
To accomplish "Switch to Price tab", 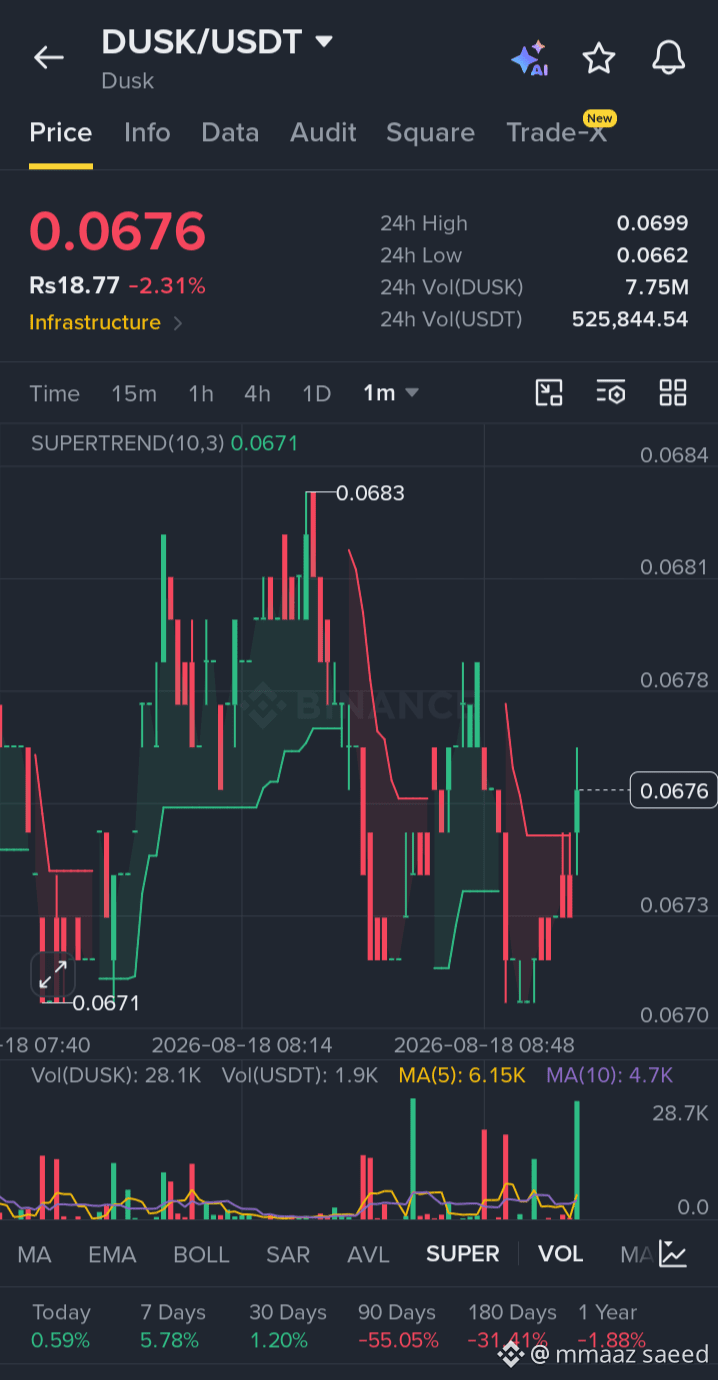I will click(61, 133).
